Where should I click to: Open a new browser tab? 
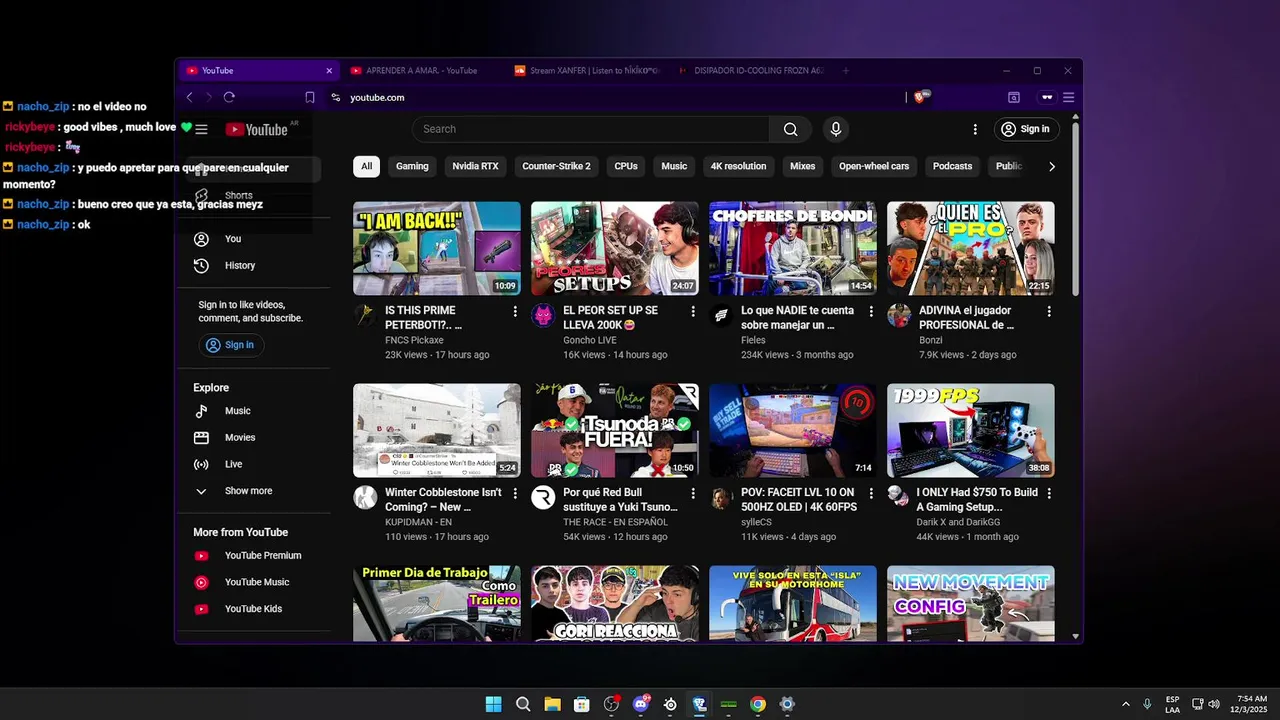[846, 71]
